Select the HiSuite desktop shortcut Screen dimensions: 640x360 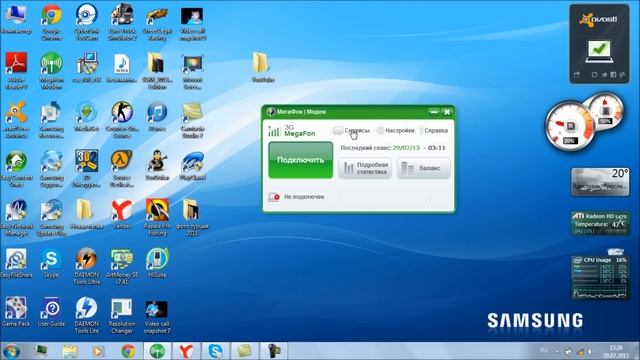[157, 263]
